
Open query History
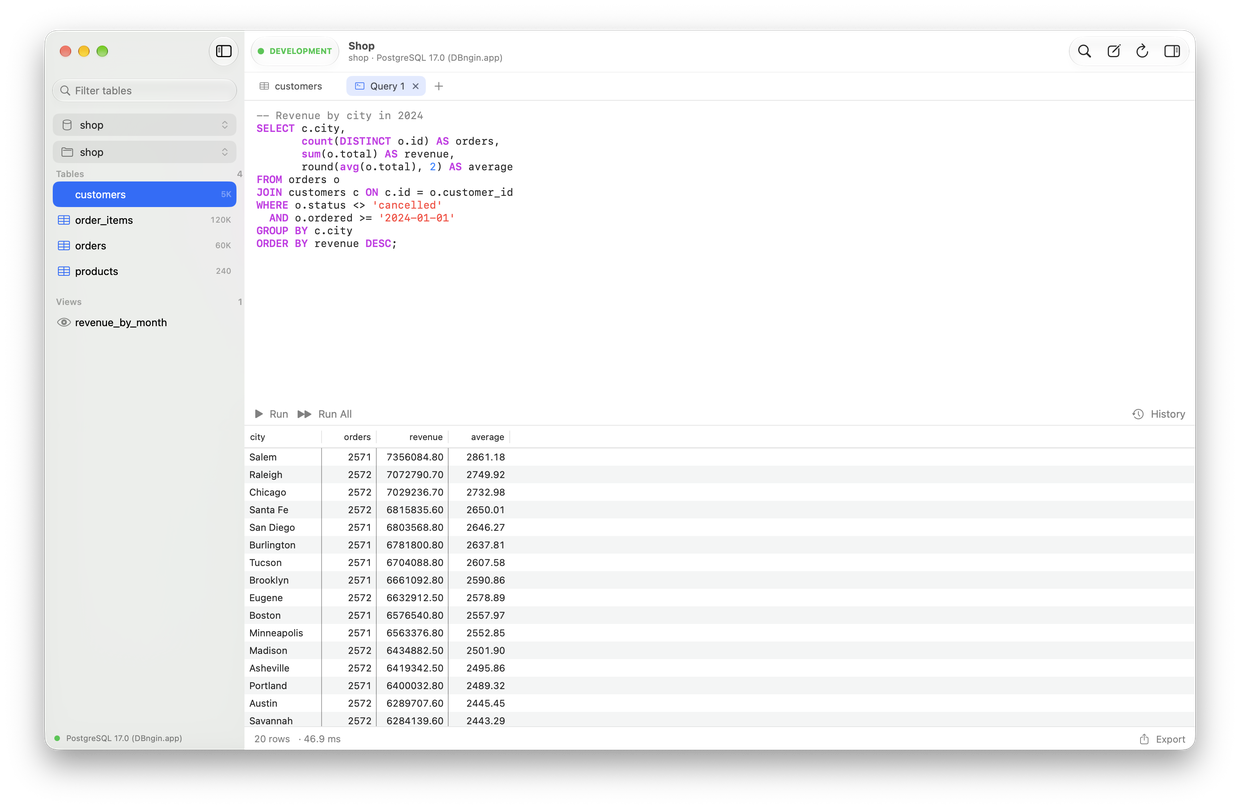(x=1158, y=414)
